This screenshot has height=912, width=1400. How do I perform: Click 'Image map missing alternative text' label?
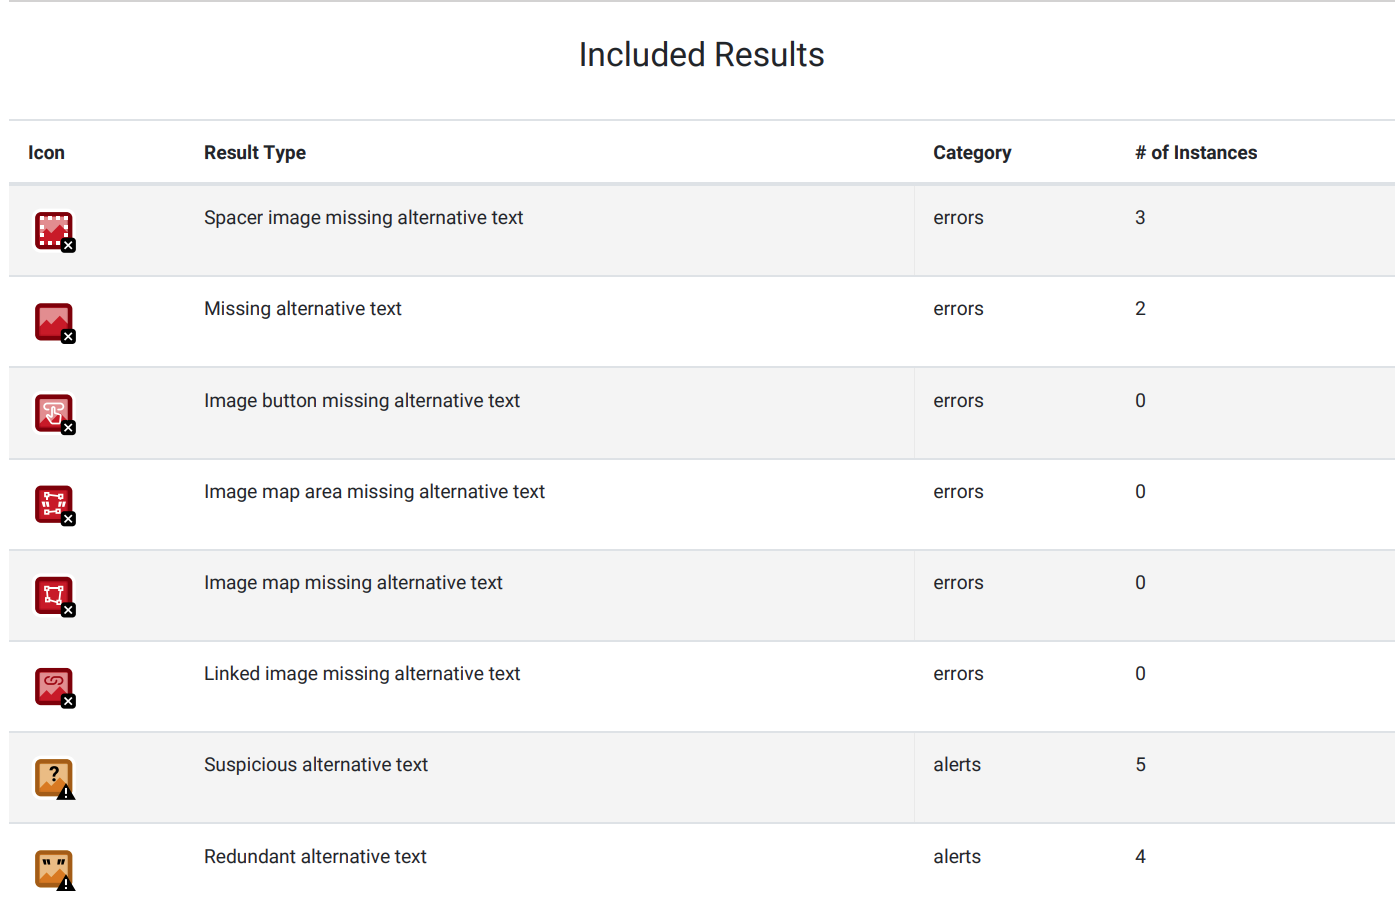click(353, 583)
